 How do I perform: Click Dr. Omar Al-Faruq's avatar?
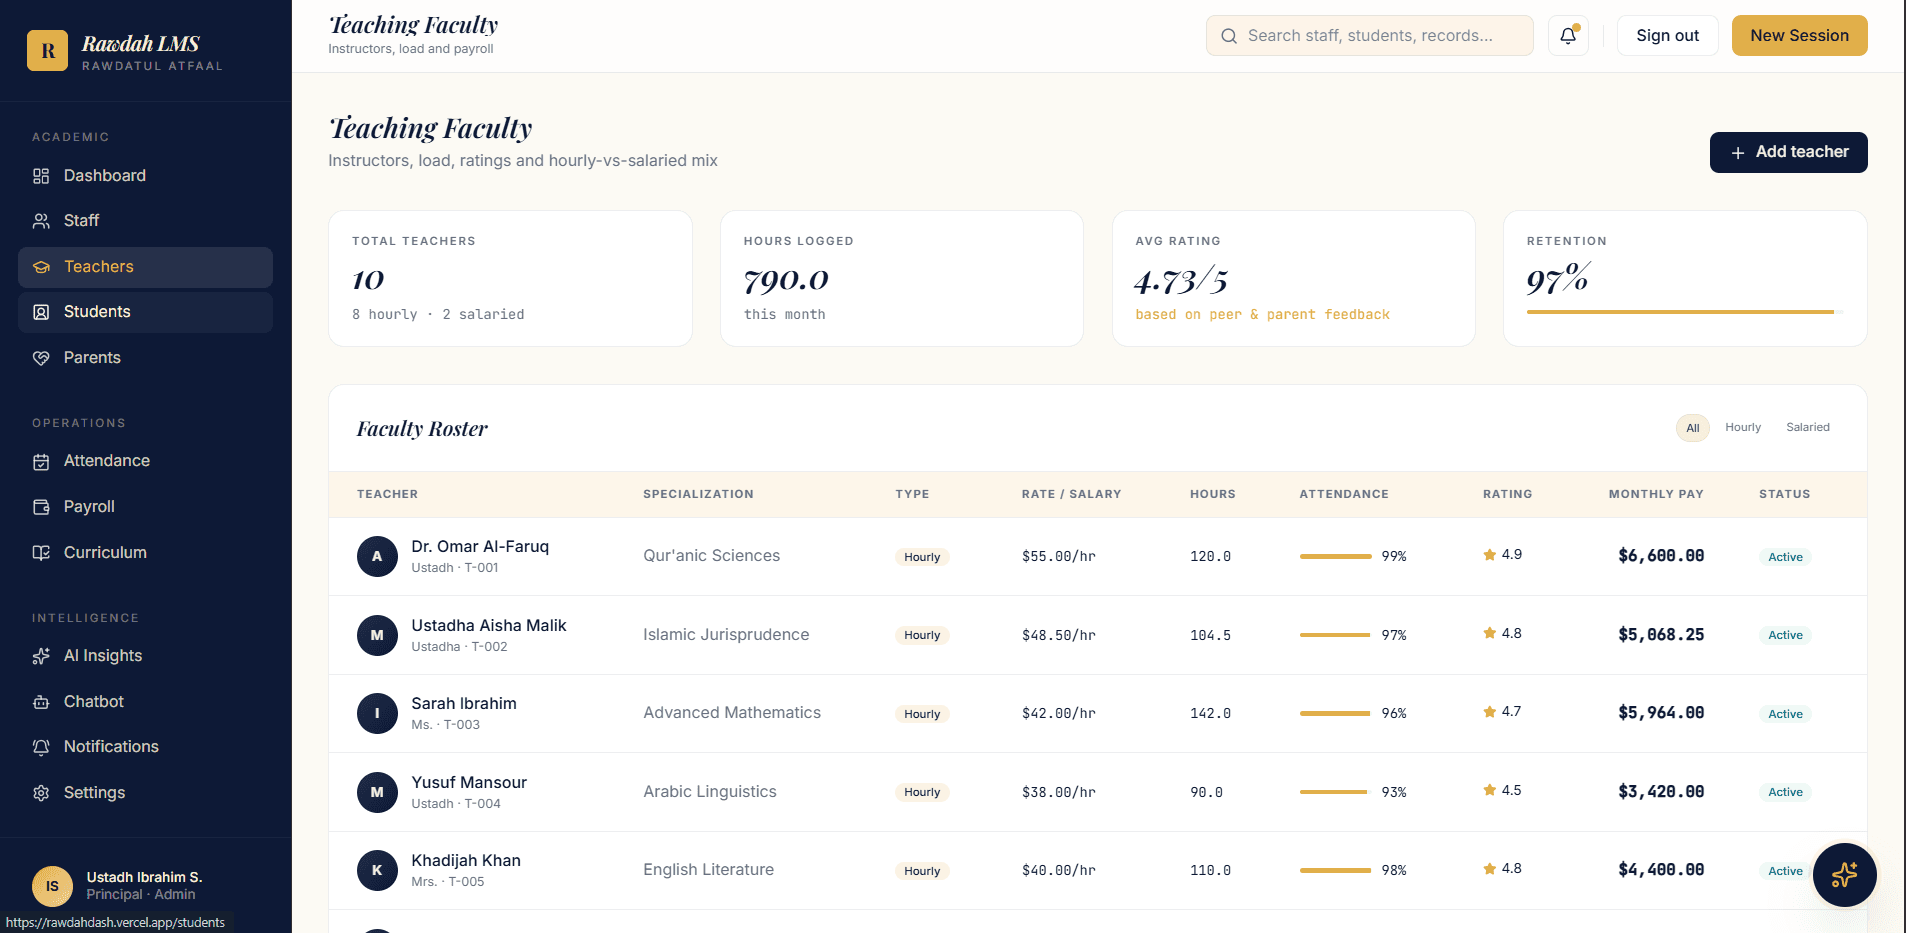pyautogui.click(x=377, y=556)
